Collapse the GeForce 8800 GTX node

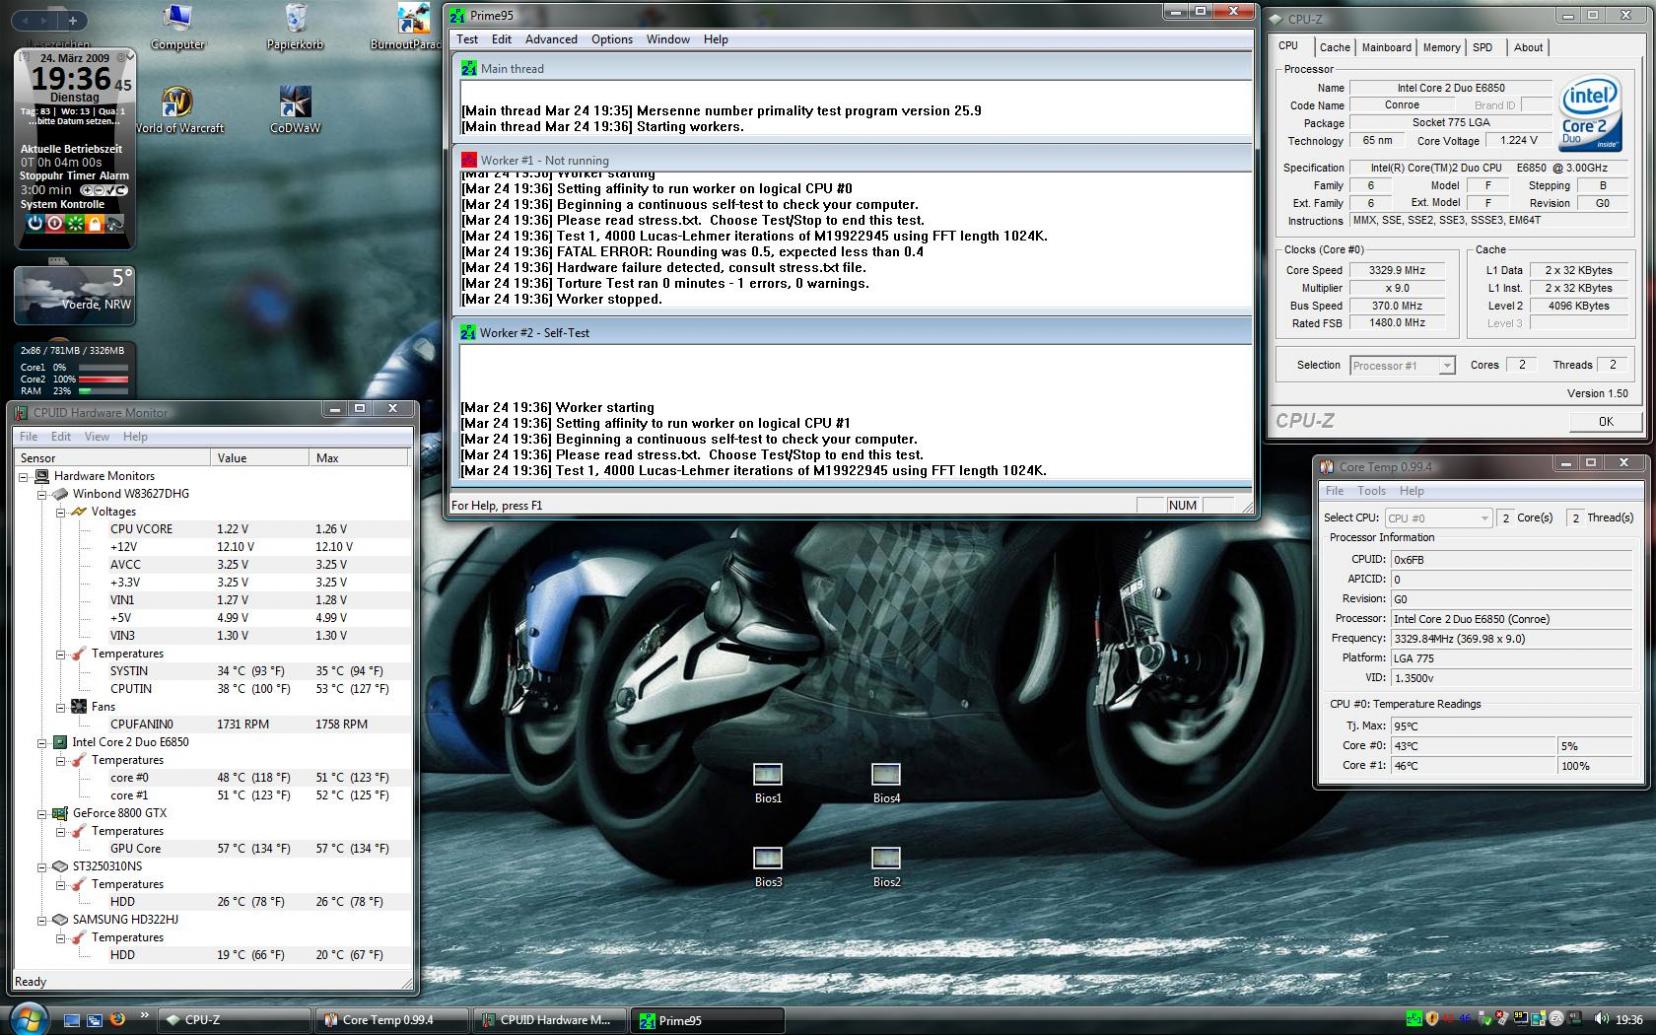click(x=42, y=813)
